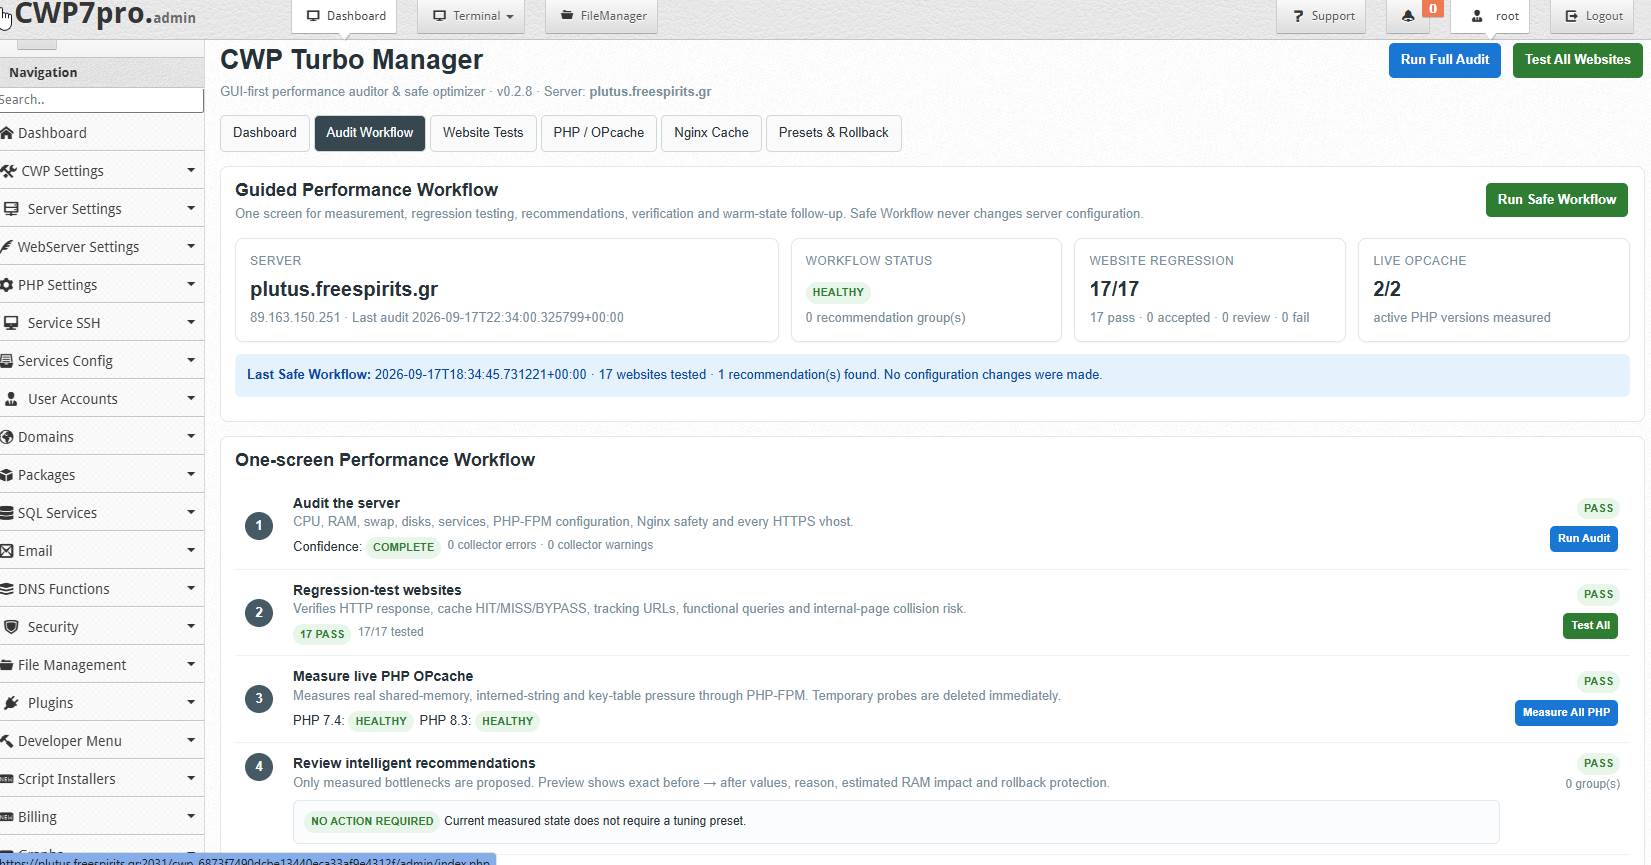Click the PHP 7.4 HEALTHY badge
This screenshot has width=1651, height=865.
[x=381, y=721]
